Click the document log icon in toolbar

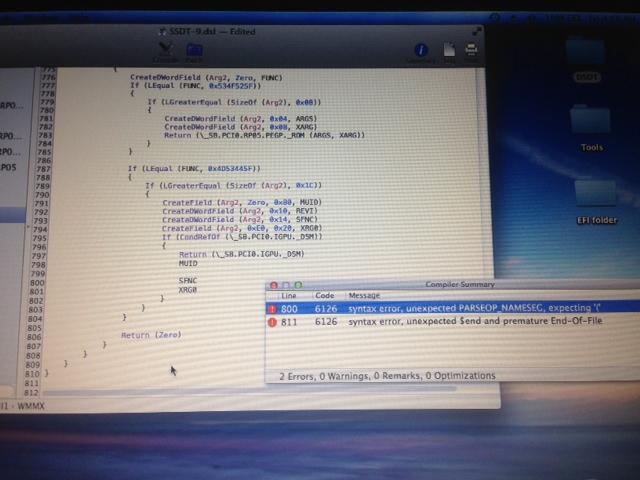(450, 50)
